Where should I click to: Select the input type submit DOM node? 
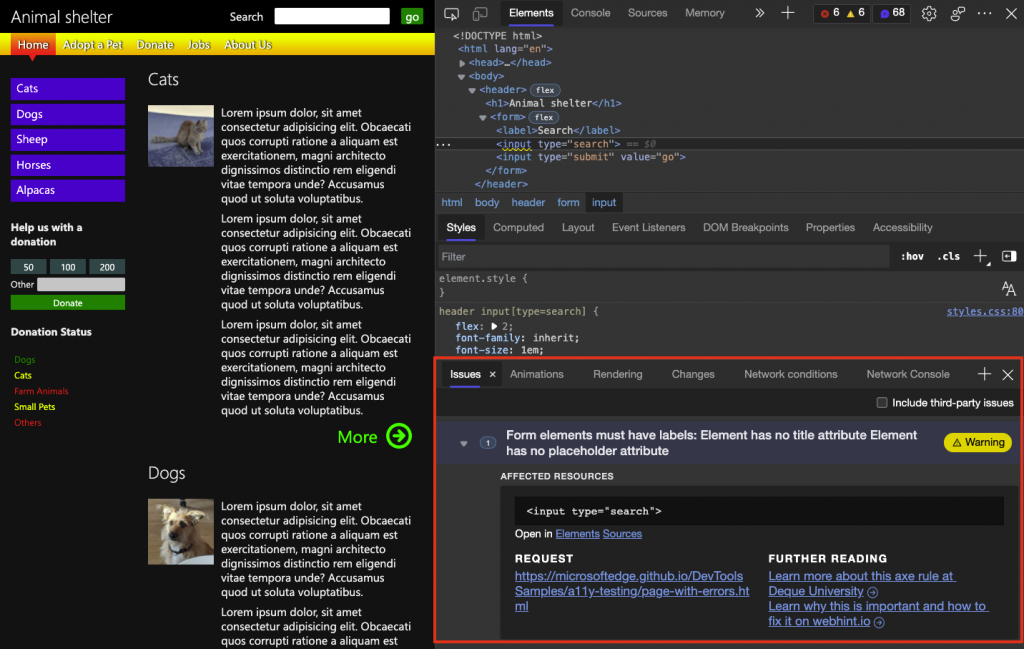(x=590, y=157)
